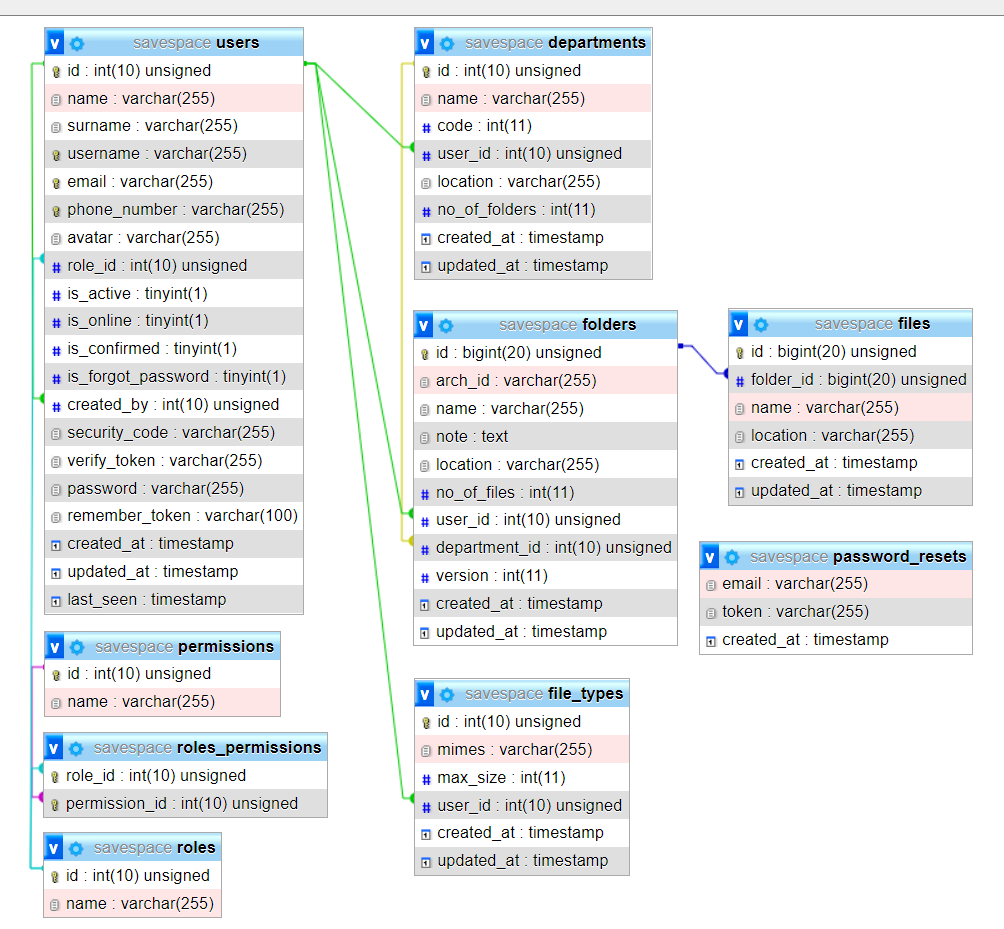Collapse departments table using V button

425,43
